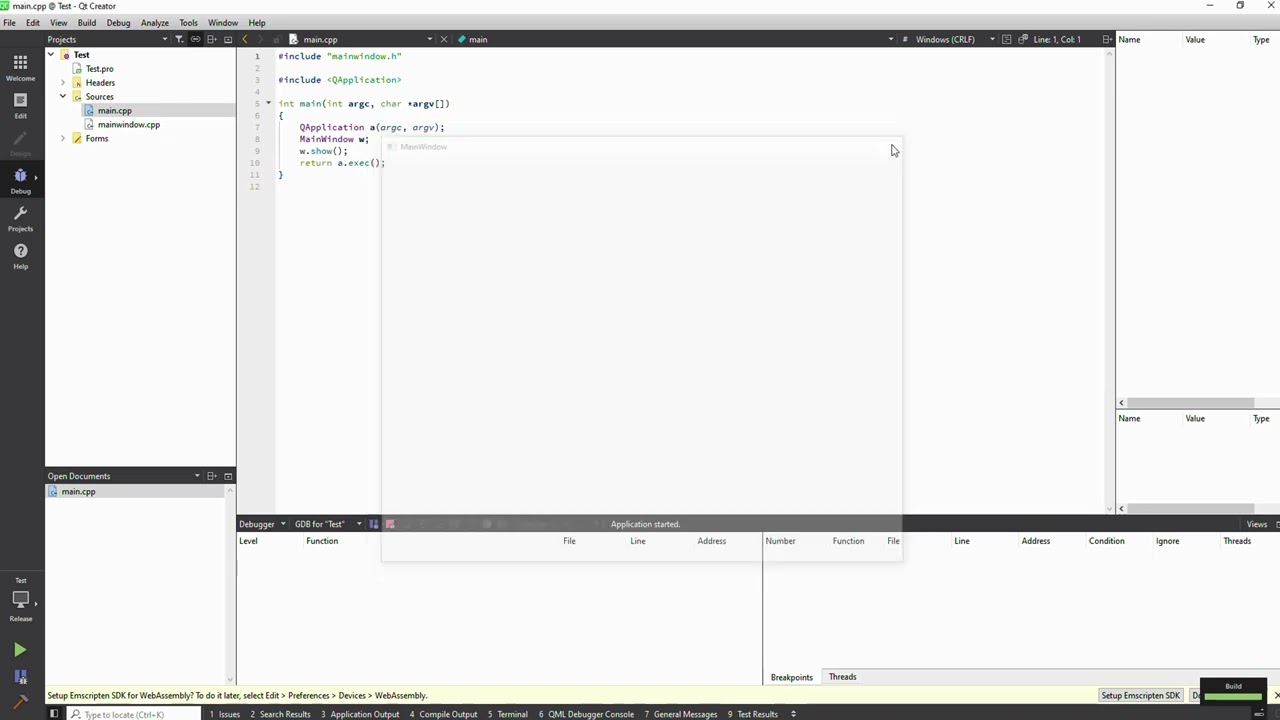Run the project with green play button
The width and height of the screenshot is (1280, 720).
tap(20, 650)
